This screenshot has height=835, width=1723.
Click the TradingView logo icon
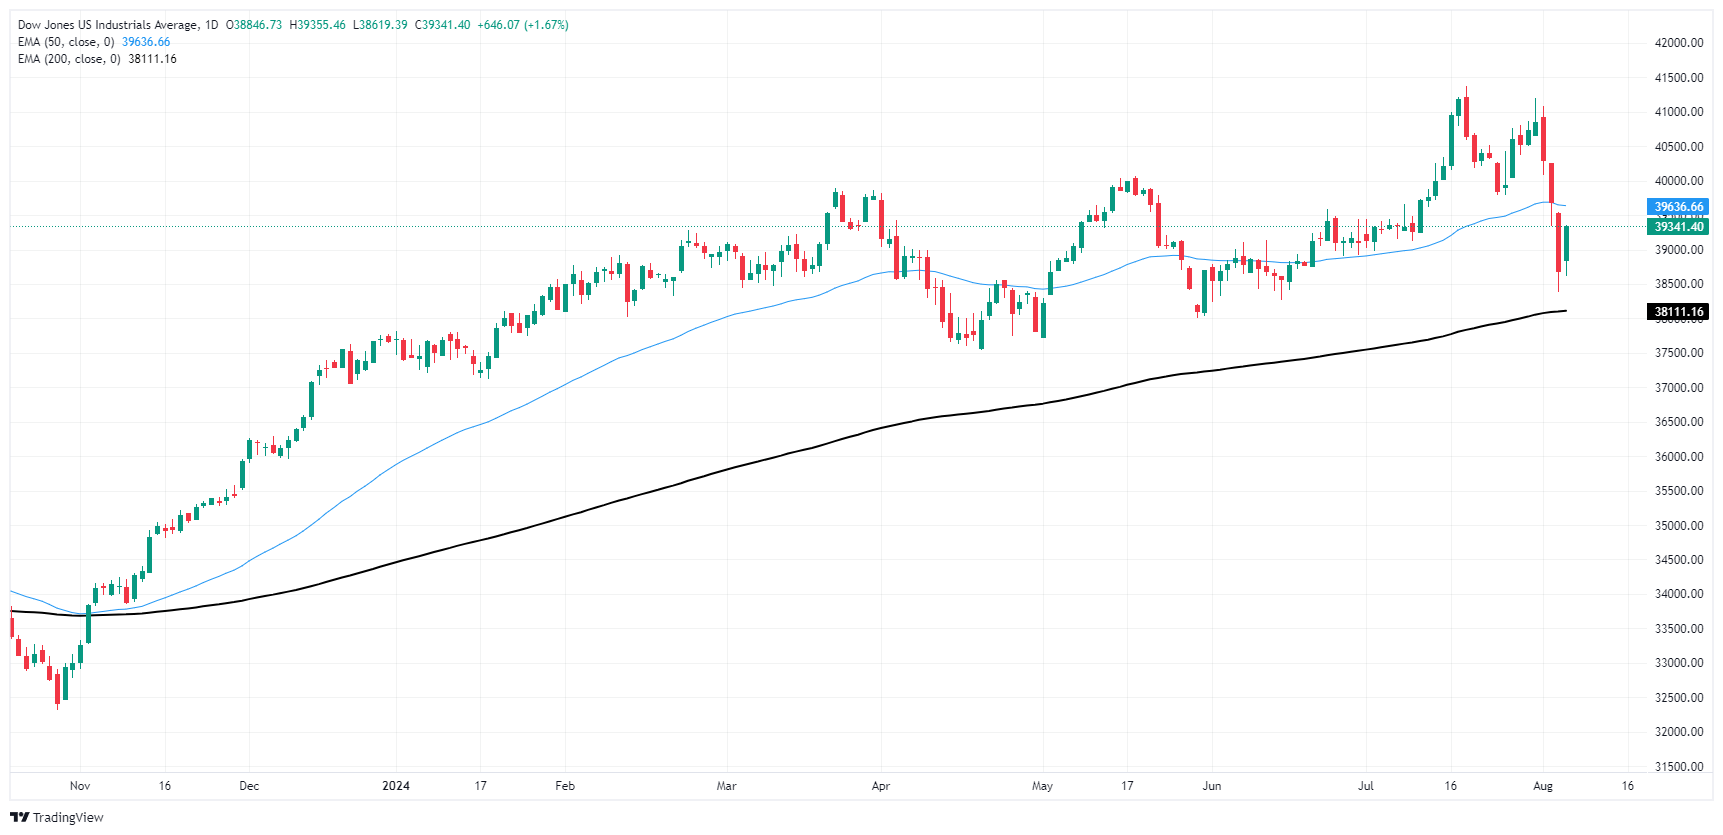19,817
